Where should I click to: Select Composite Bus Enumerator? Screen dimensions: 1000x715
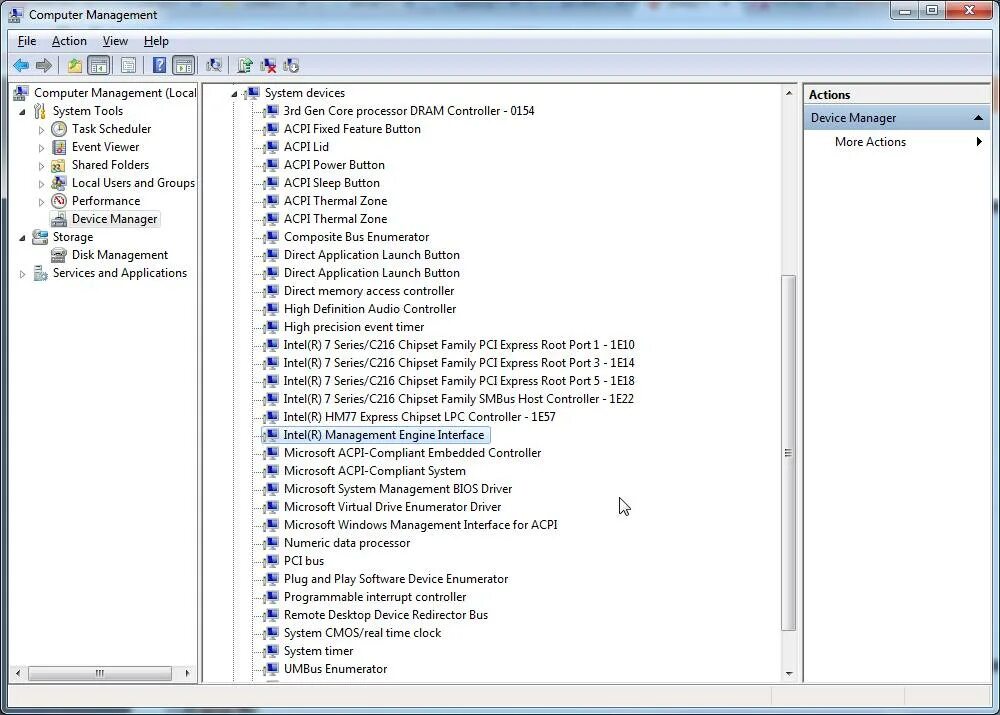(x=356, y=237)
